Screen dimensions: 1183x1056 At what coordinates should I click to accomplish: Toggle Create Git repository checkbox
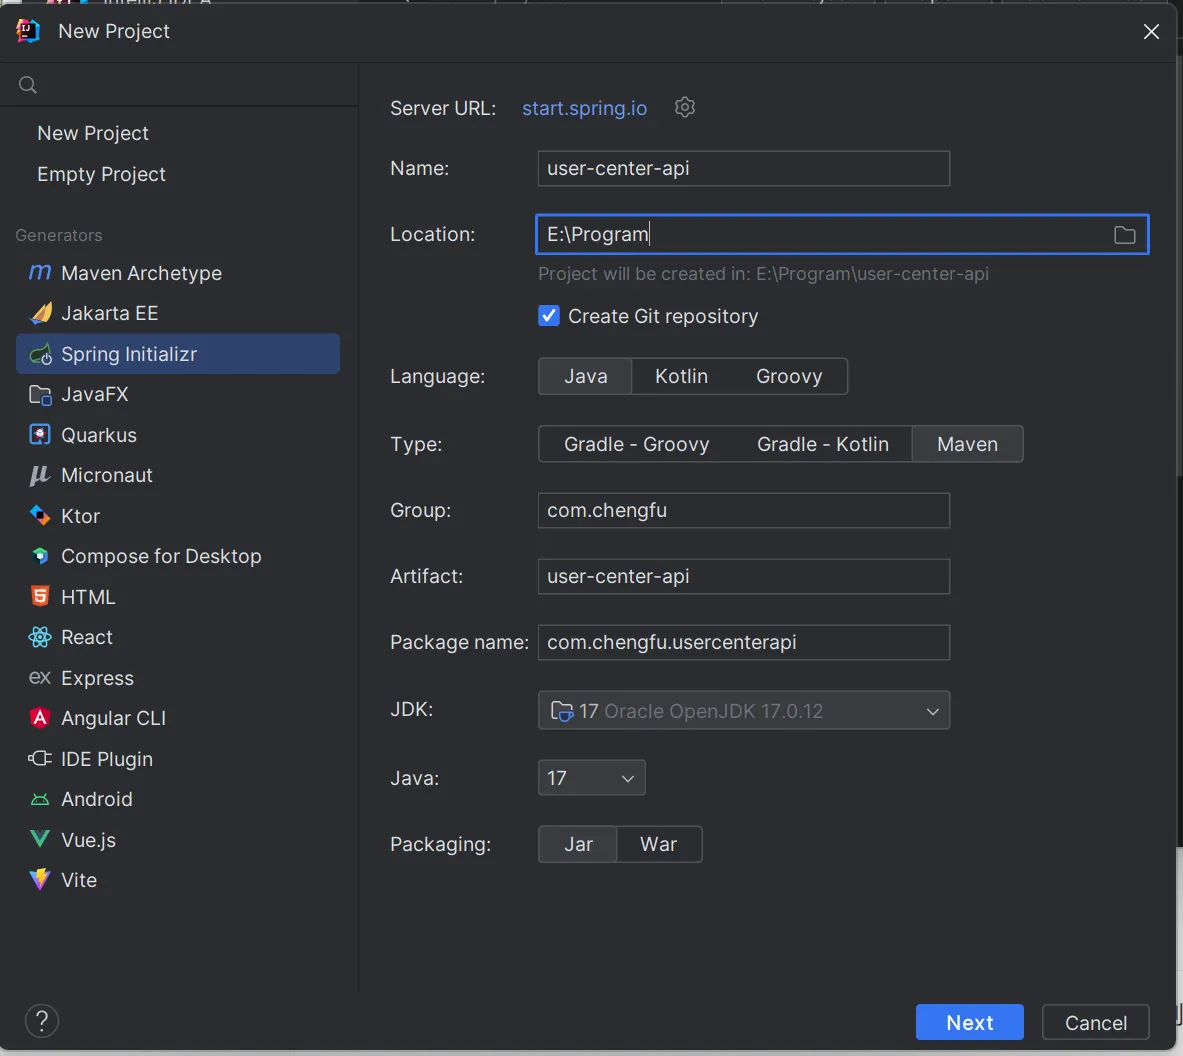[548, 315]
